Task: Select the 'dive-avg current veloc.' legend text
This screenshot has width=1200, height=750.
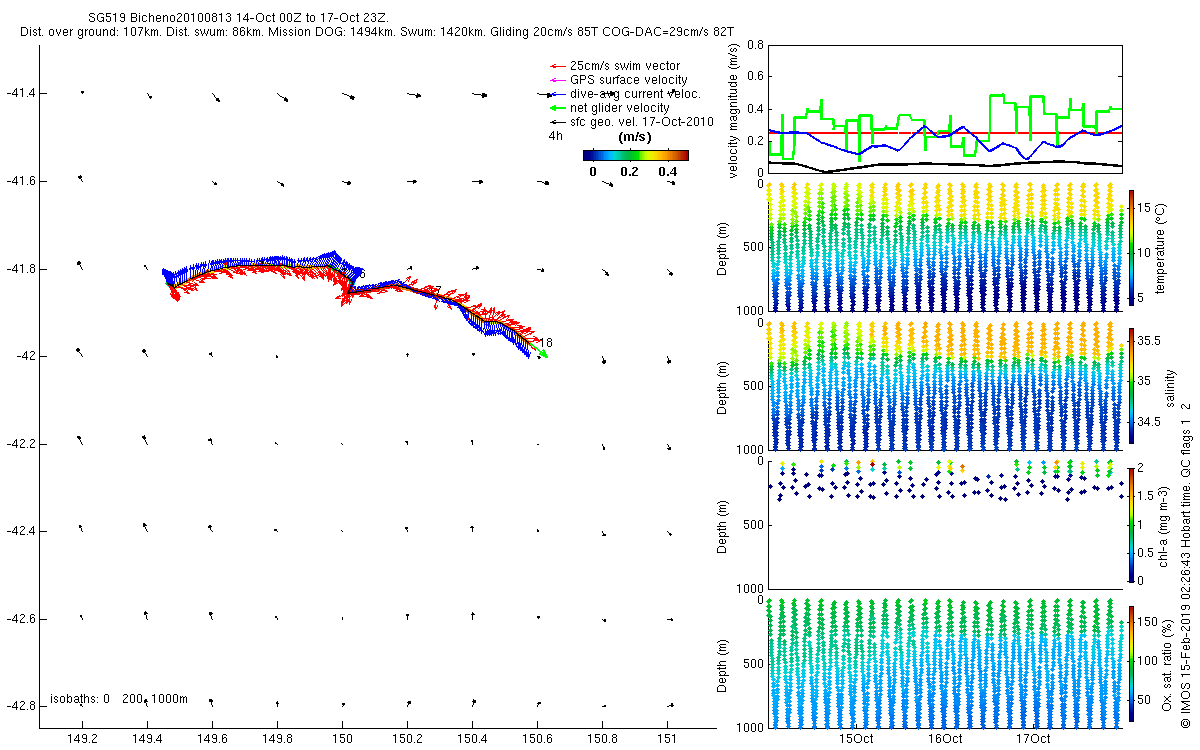Action: coord(635,94)
